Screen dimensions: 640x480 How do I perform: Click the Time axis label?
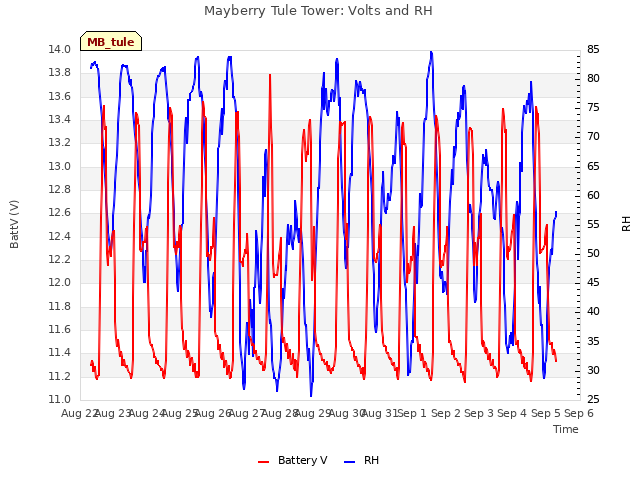tap(566, 429)
